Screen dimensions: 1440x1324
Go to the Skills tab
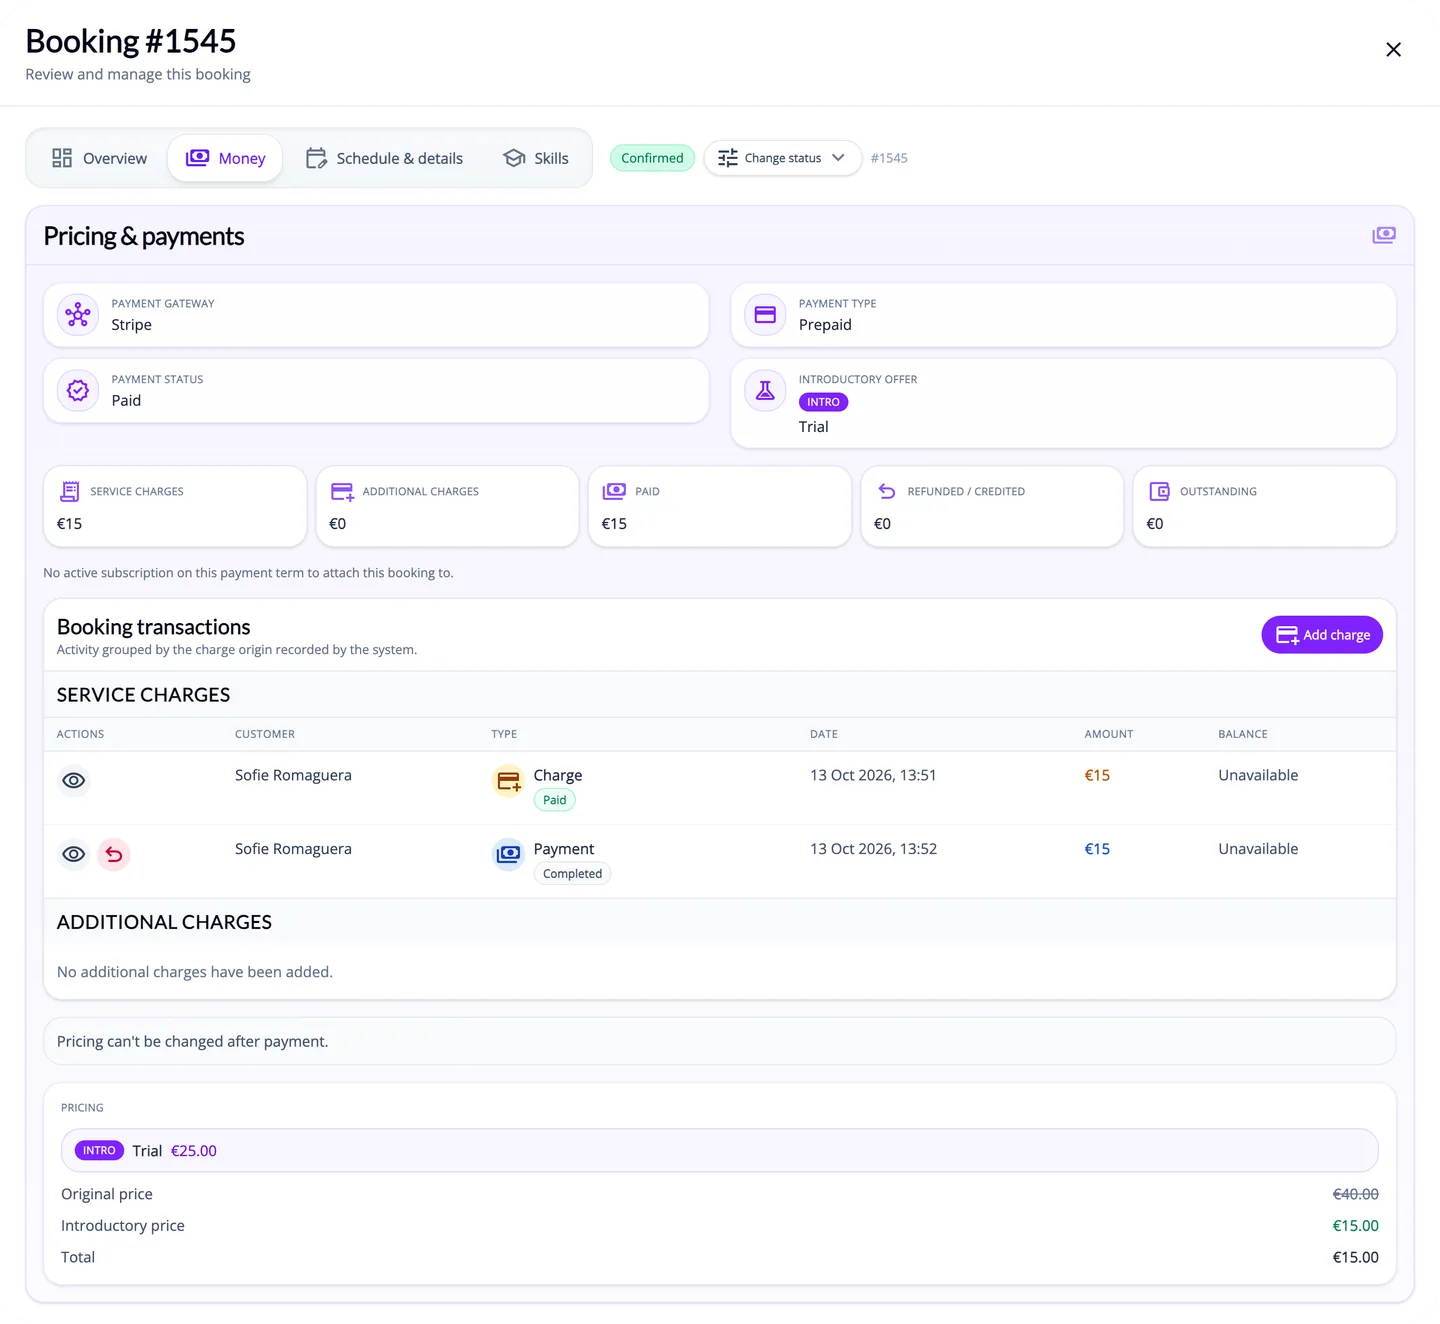536,158
